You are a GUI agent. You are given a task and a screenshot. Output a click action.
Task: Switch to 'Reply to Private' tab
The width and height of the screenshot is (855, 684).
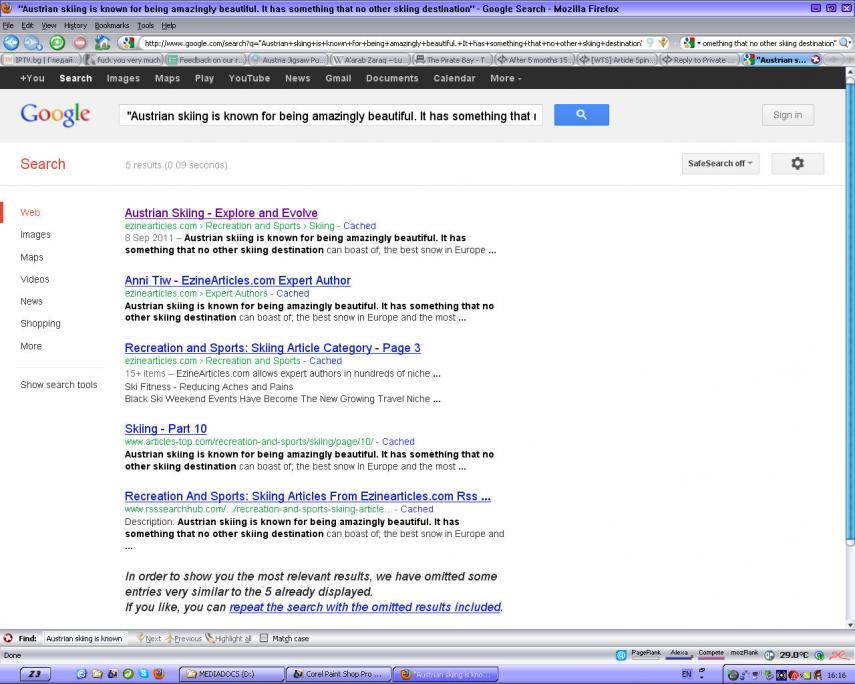(x=700, y=59)
